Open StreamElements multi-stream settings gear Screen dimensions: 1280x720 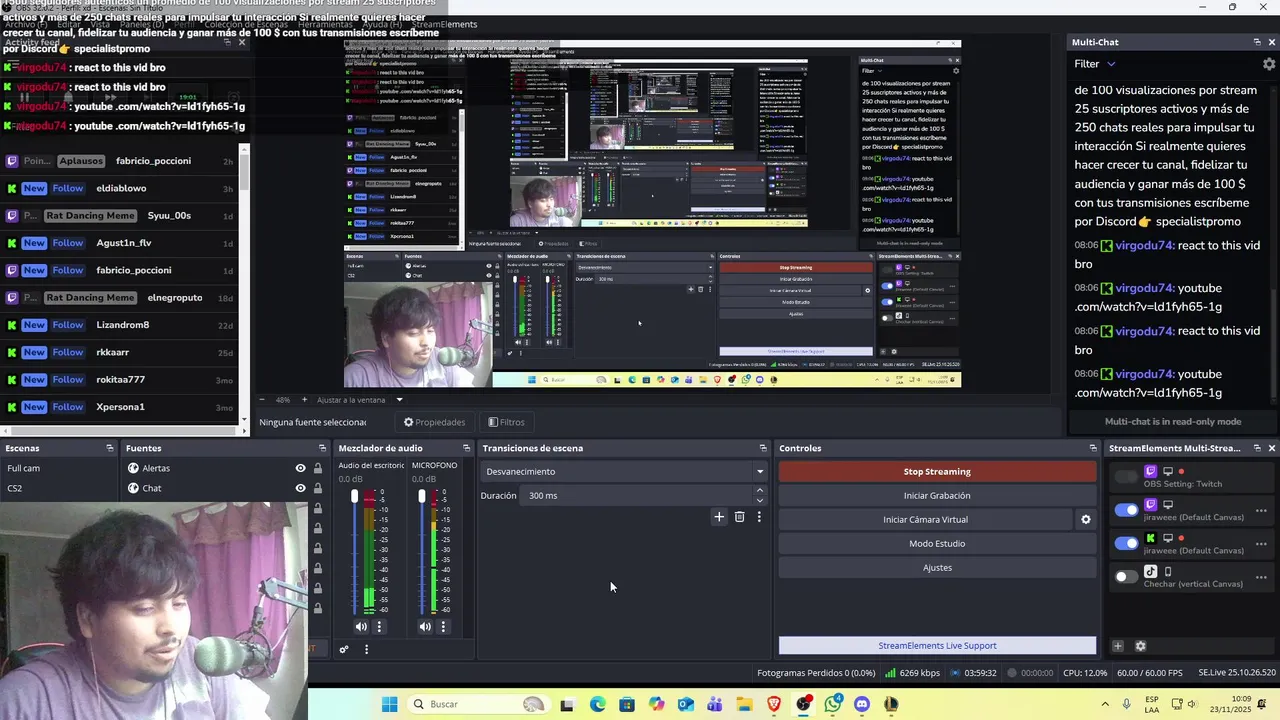(x=1140, y=646)
